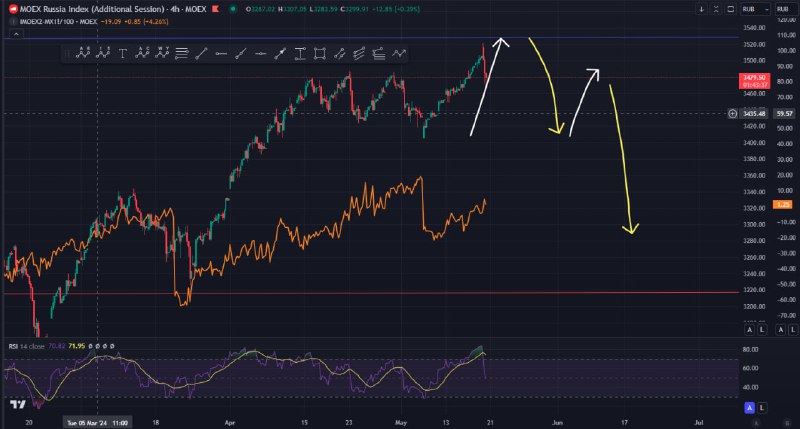
Task: Grab the drawing toolbar drag handle
Action: click(x=66, y=53)
